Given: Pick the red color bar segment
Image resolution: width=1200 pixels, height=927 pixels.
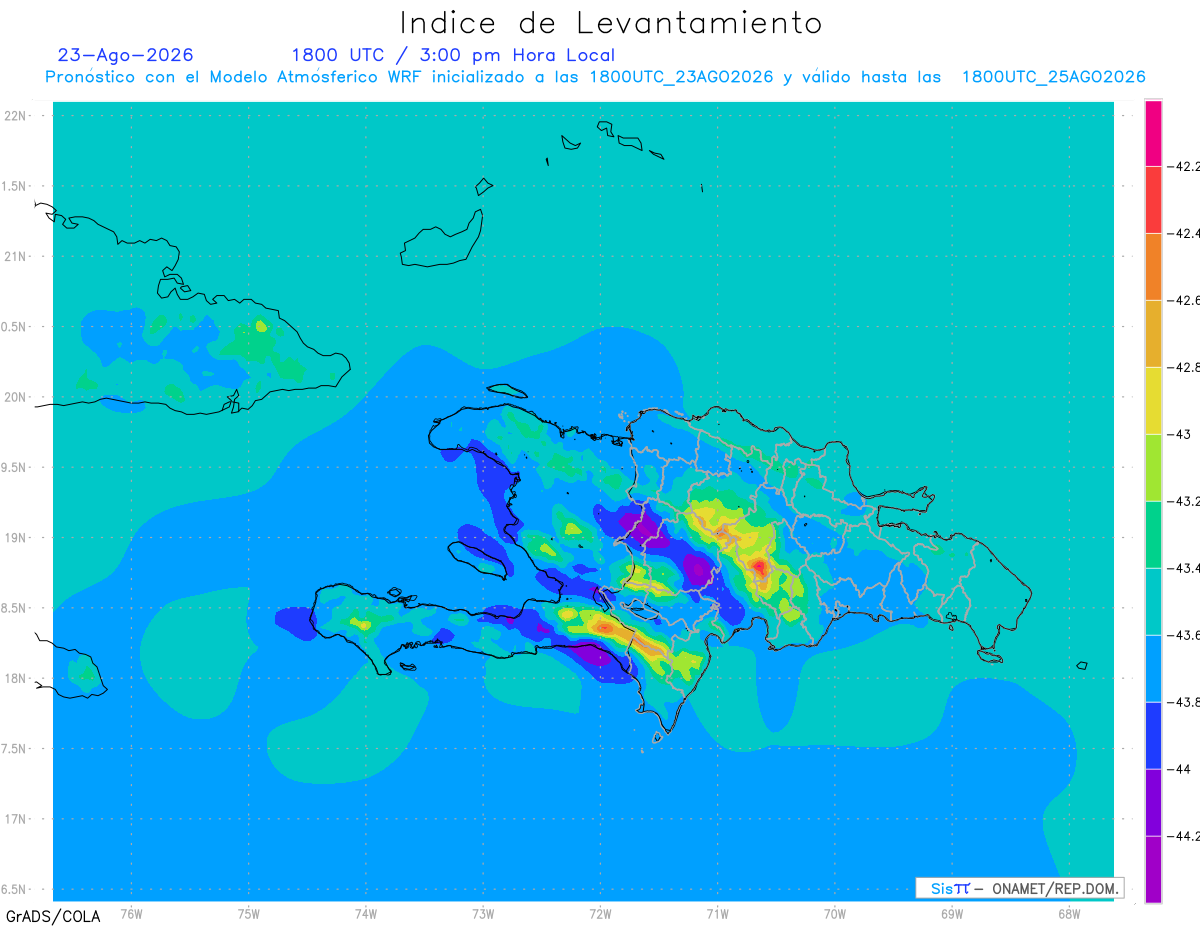Looking at the screenshot, I should 1153,199.
